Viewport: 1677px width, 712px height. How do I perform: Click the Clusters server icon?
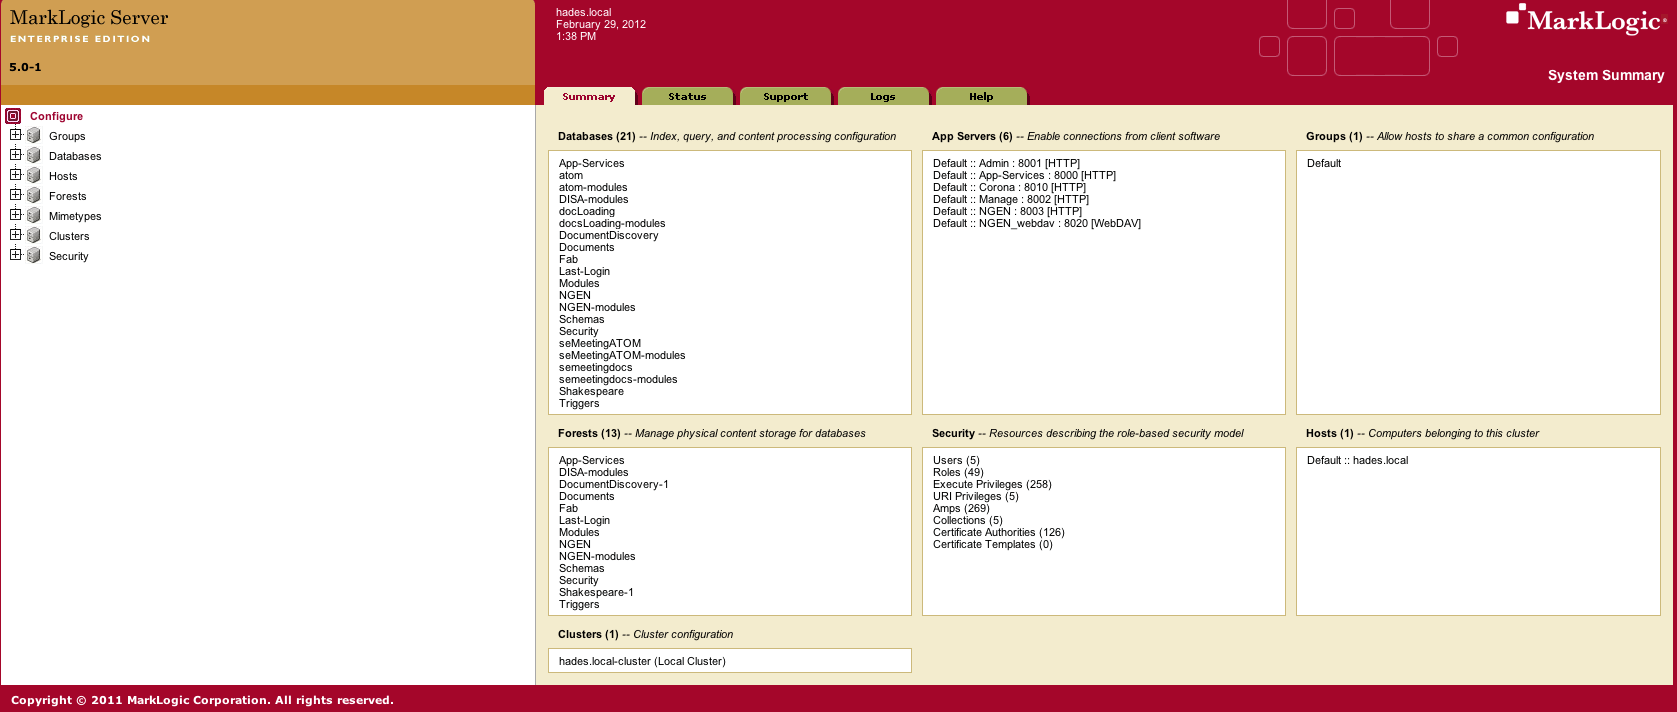34,236
